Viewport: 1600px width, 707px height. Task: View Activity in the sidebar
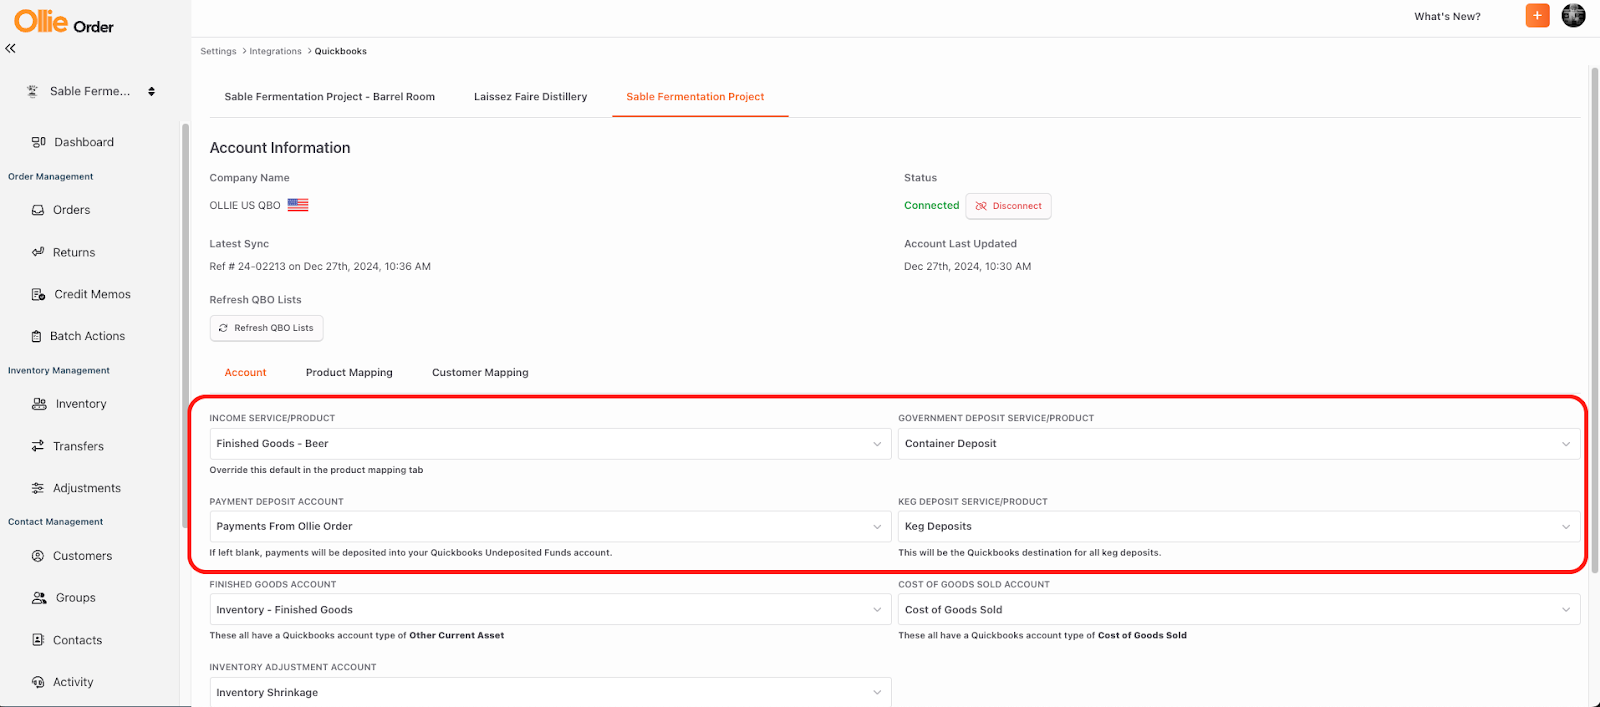tap(73, 682)
